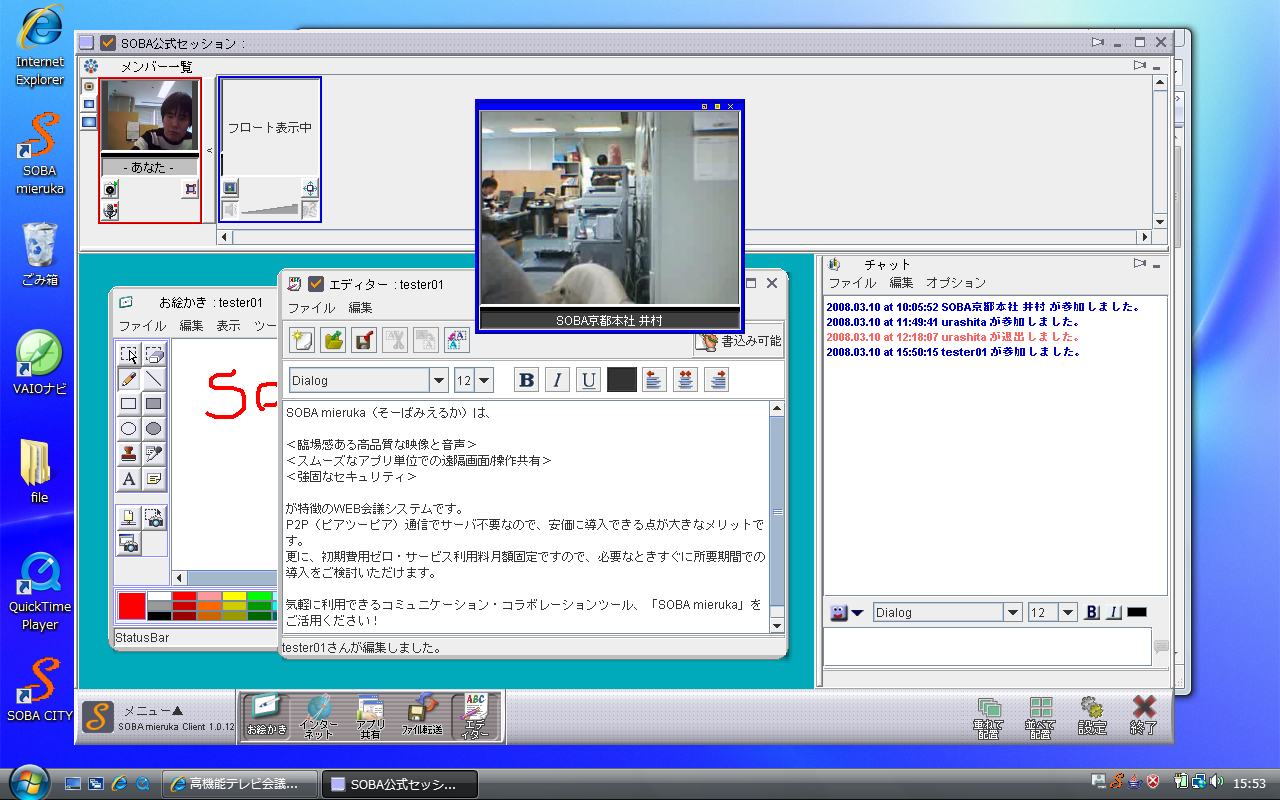Launch インターネット from bottom toolbar
This screenshot has width=1280, height=800.
(319, 716)
